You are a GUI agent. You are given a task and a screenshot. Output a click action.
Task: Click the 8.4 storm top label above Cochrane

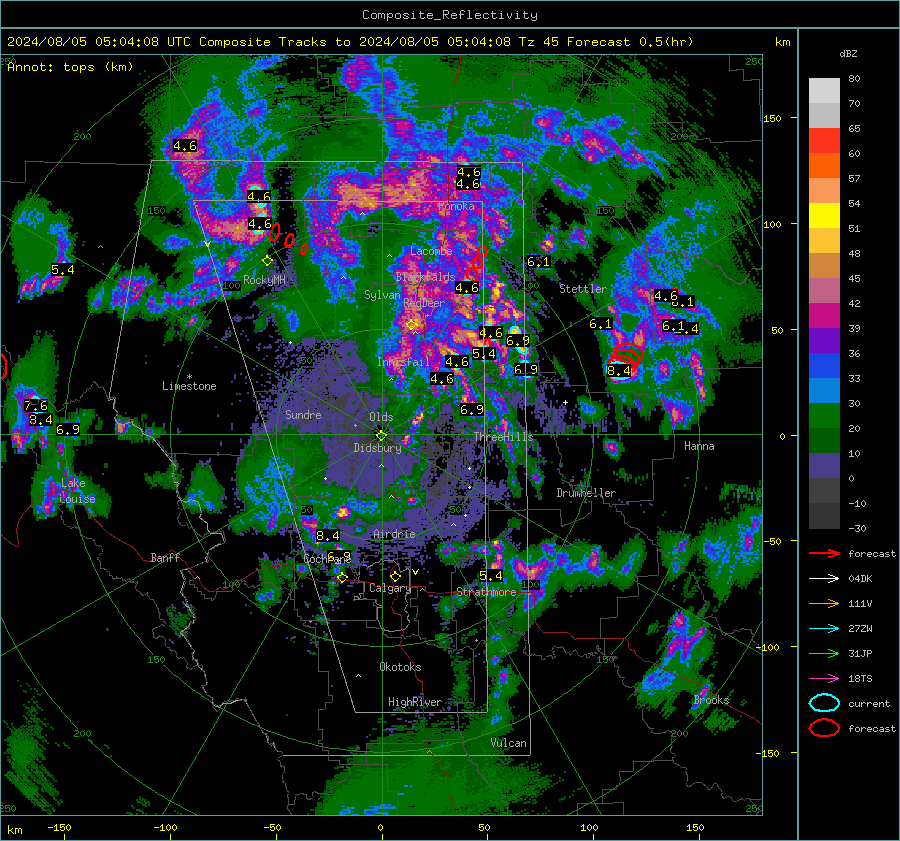pos(328,536)
